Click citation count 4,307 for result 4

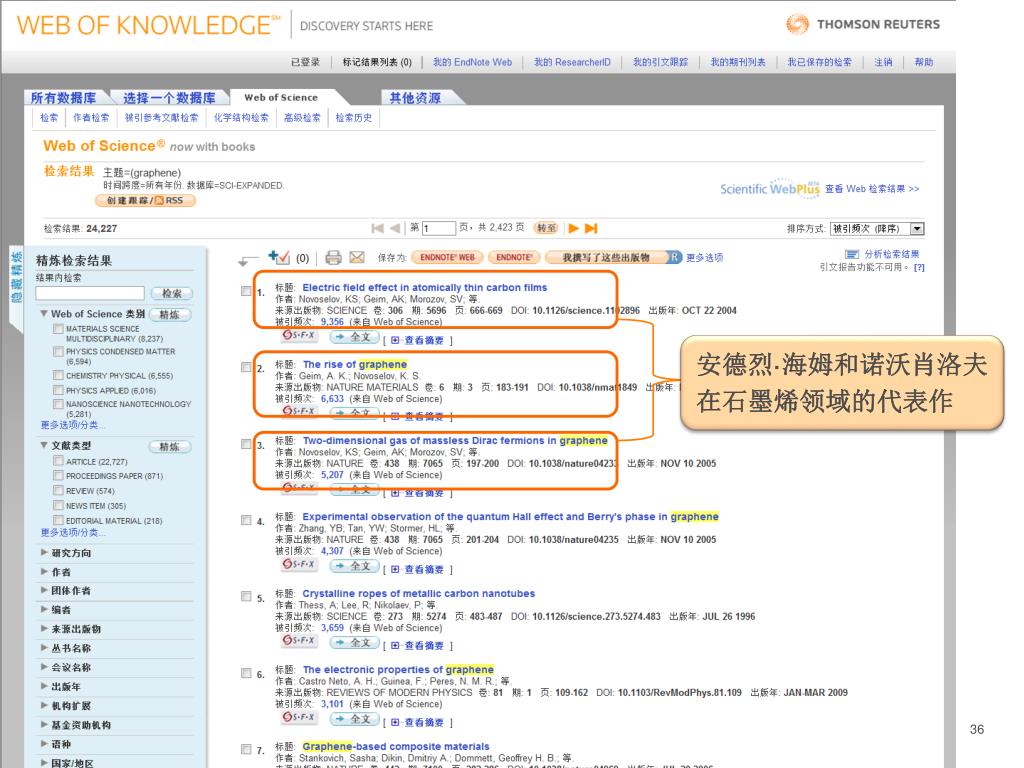coord(332,551)
